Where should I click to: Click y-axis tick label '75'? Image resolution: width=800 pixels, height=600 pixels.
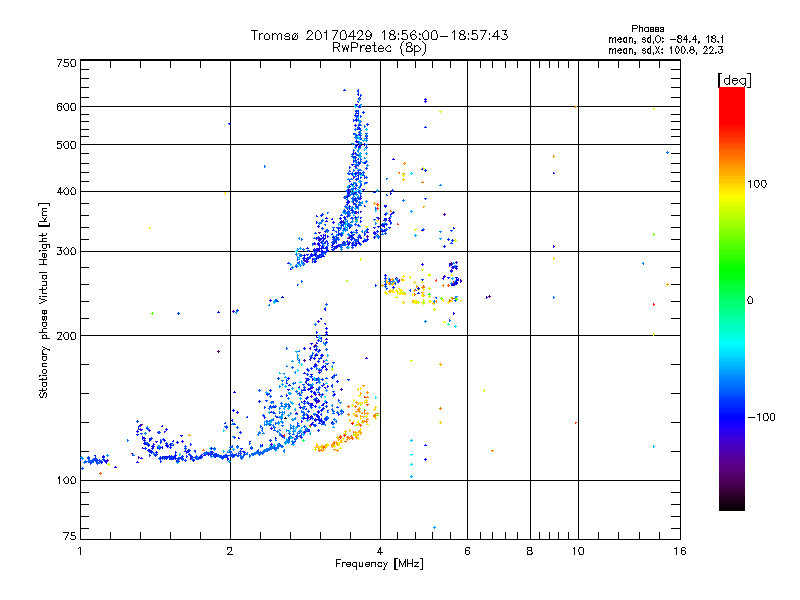[70, 536]
